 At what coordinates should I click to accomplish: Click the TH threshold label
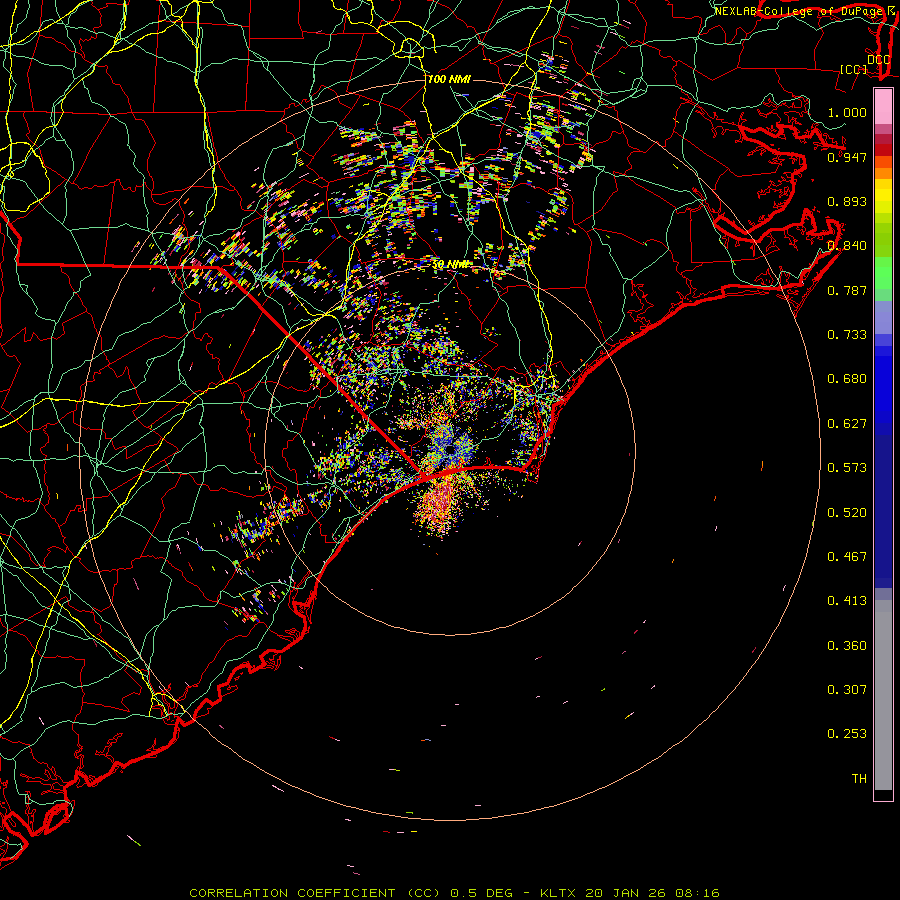[x=859, y=779]
